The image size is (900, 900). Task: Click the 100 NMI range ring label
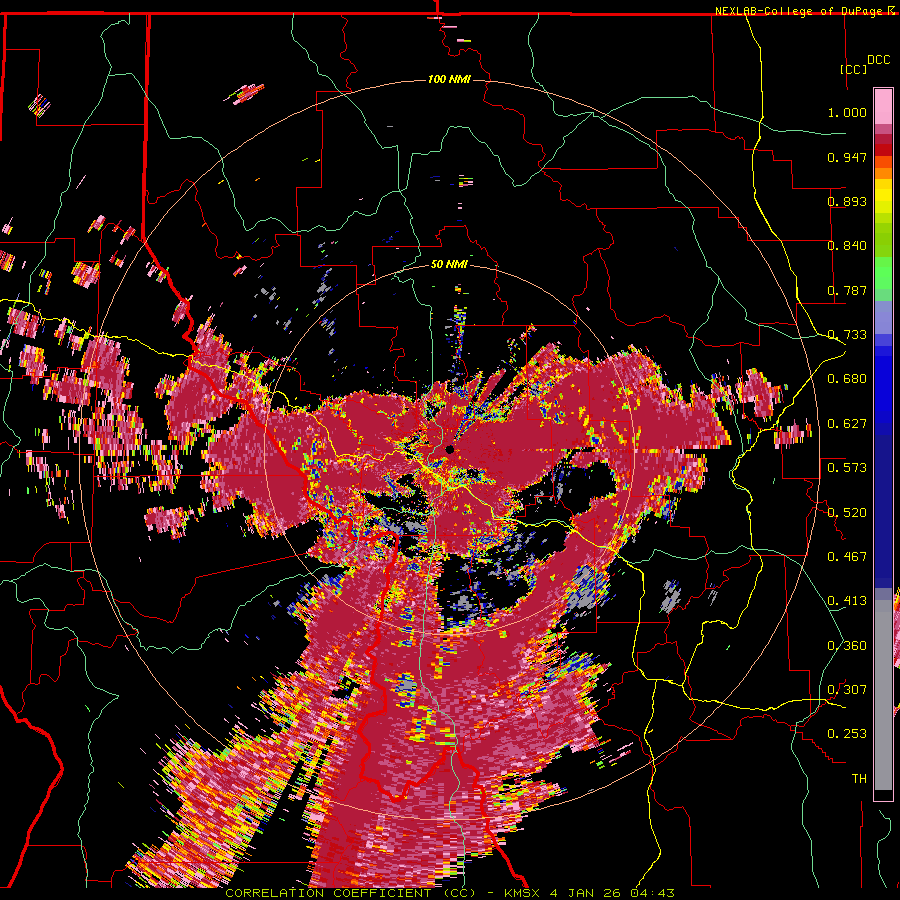[449, 79]
